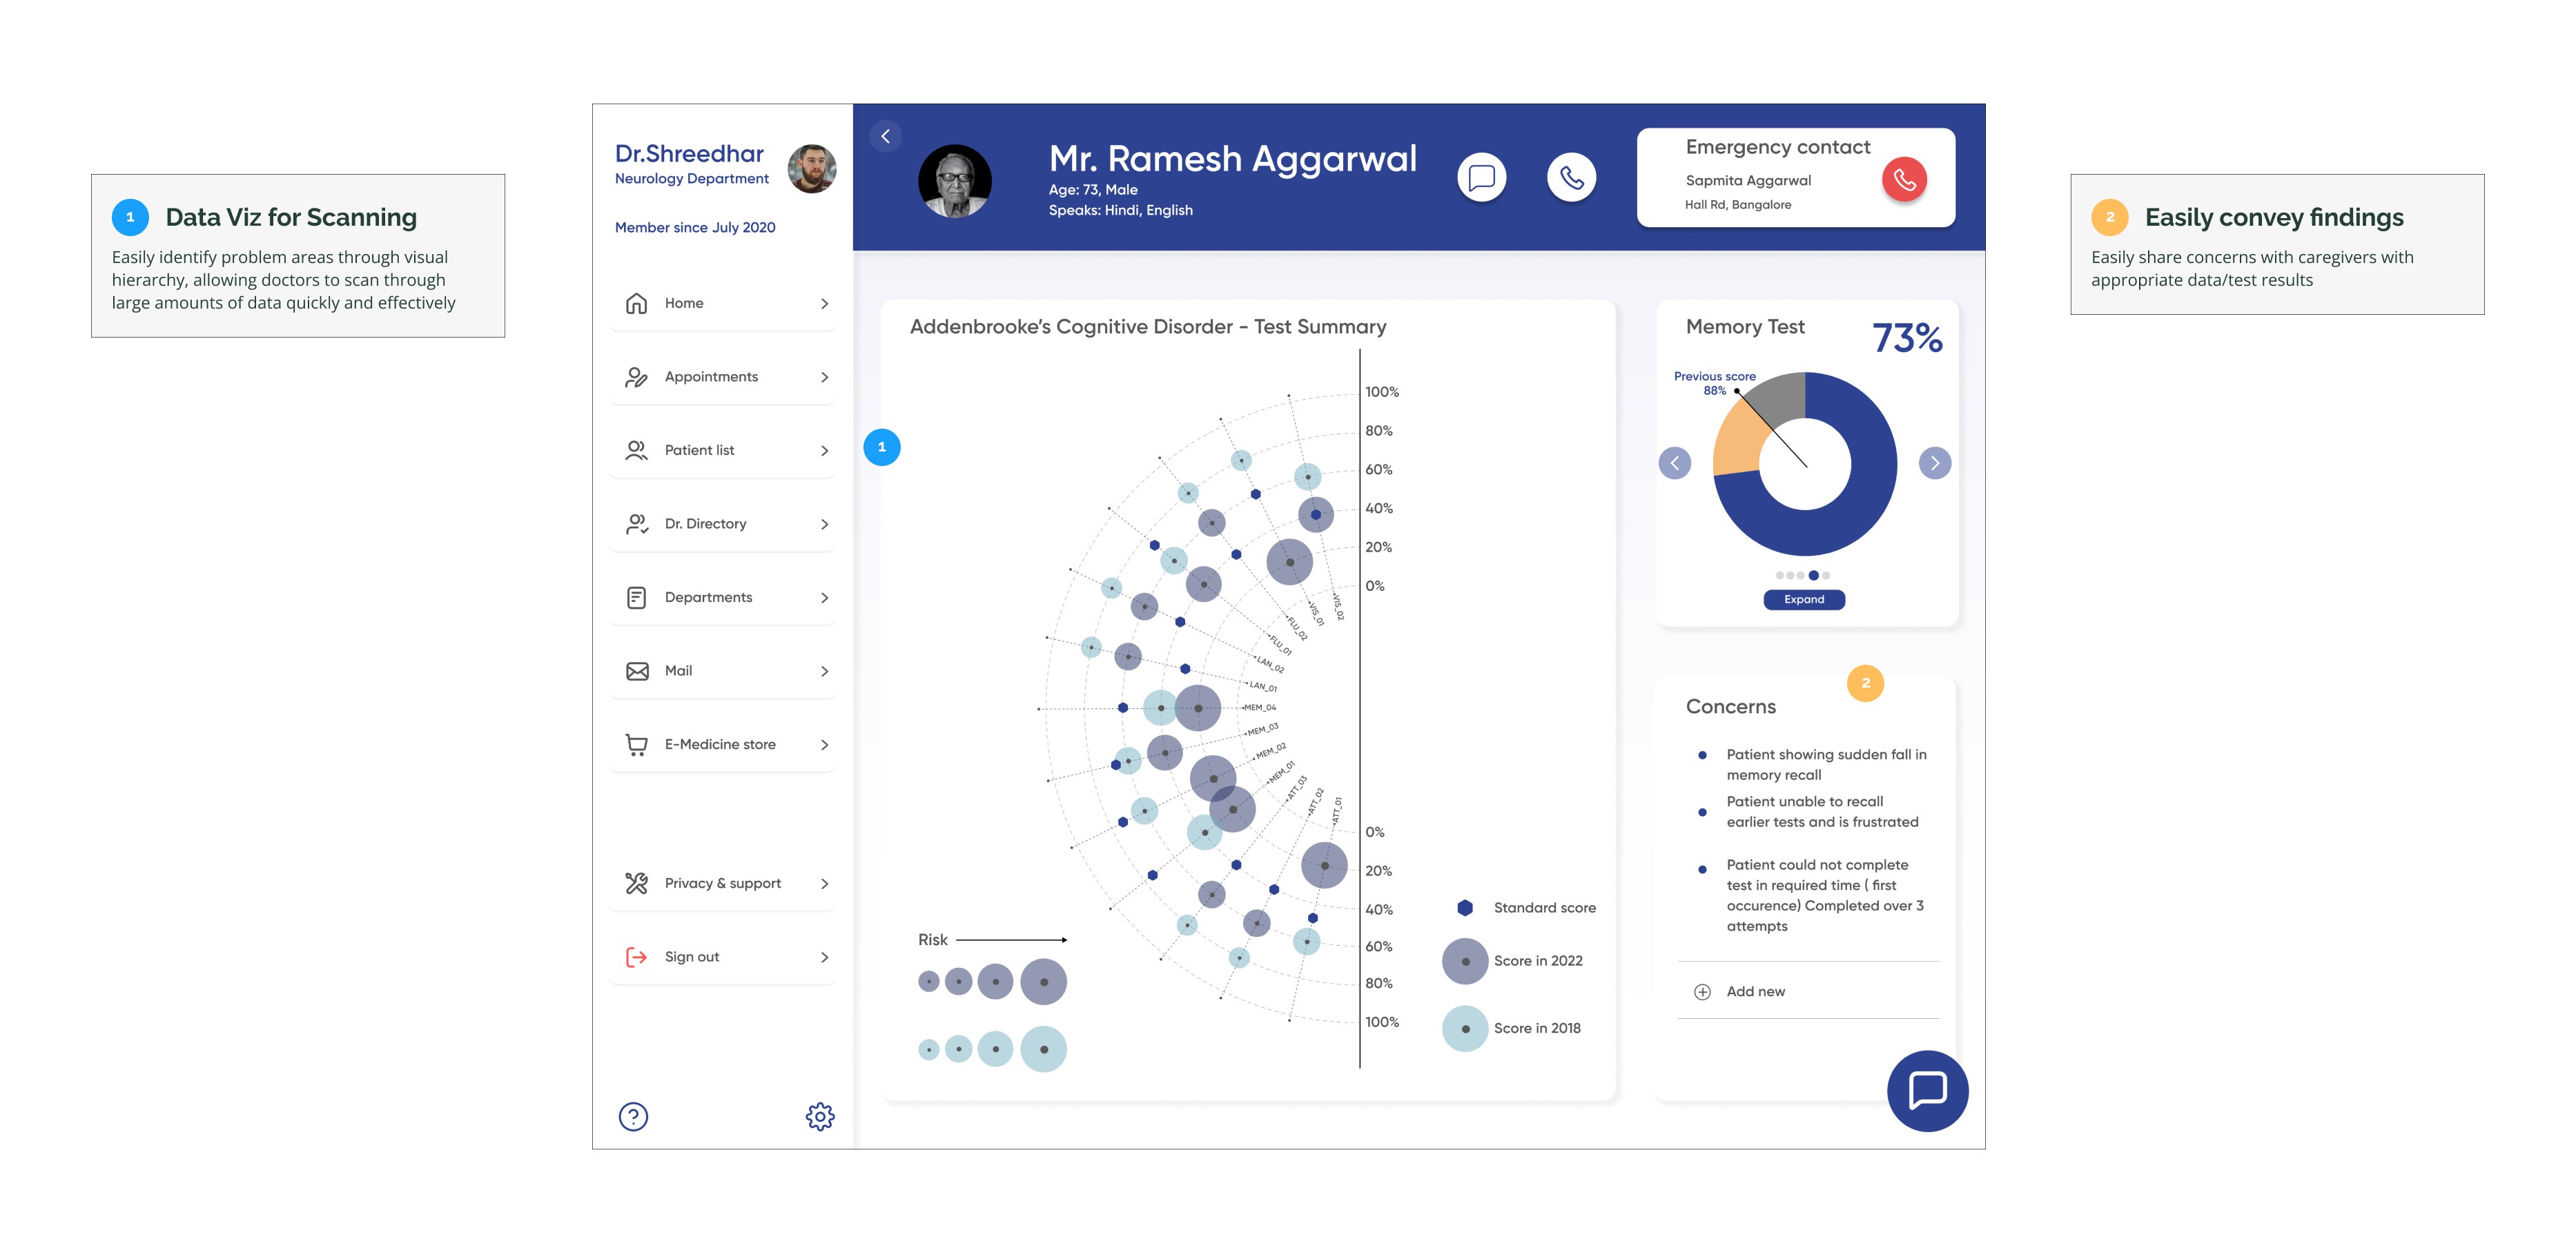This screenshot has height=1253, width=2576.
Task: Select Sign out in the sidebar
Action: (691, 957)
